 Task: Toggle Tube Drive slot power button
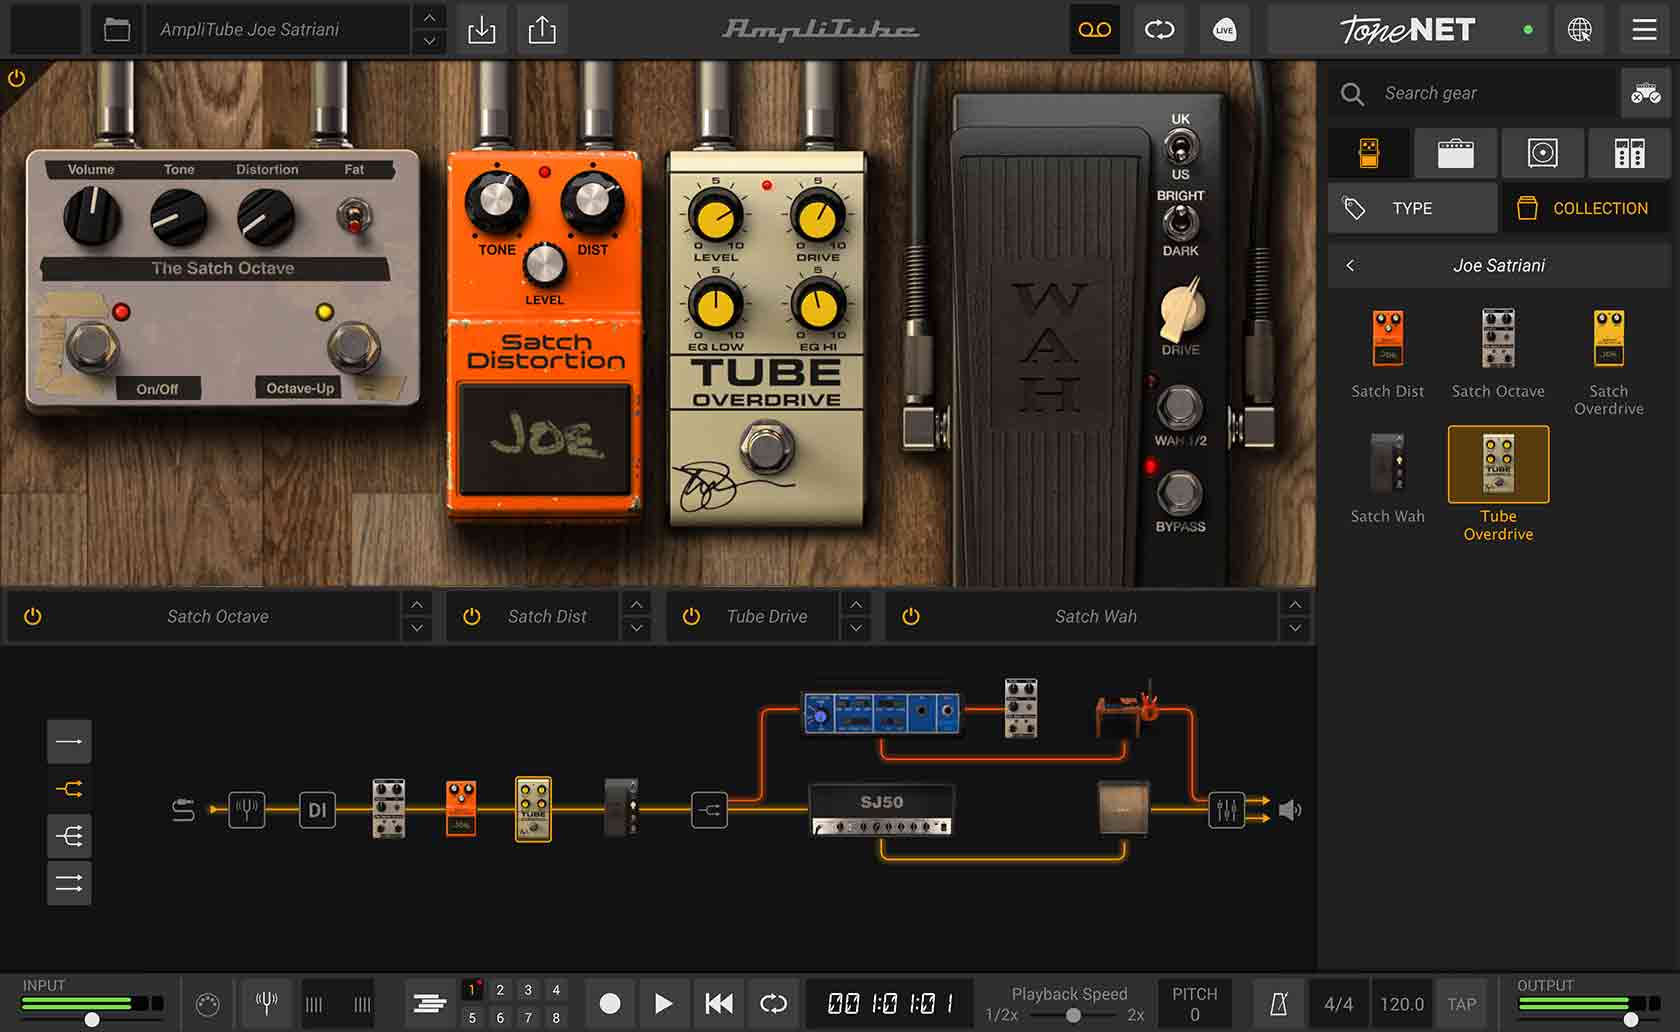(x=691, y=617)
